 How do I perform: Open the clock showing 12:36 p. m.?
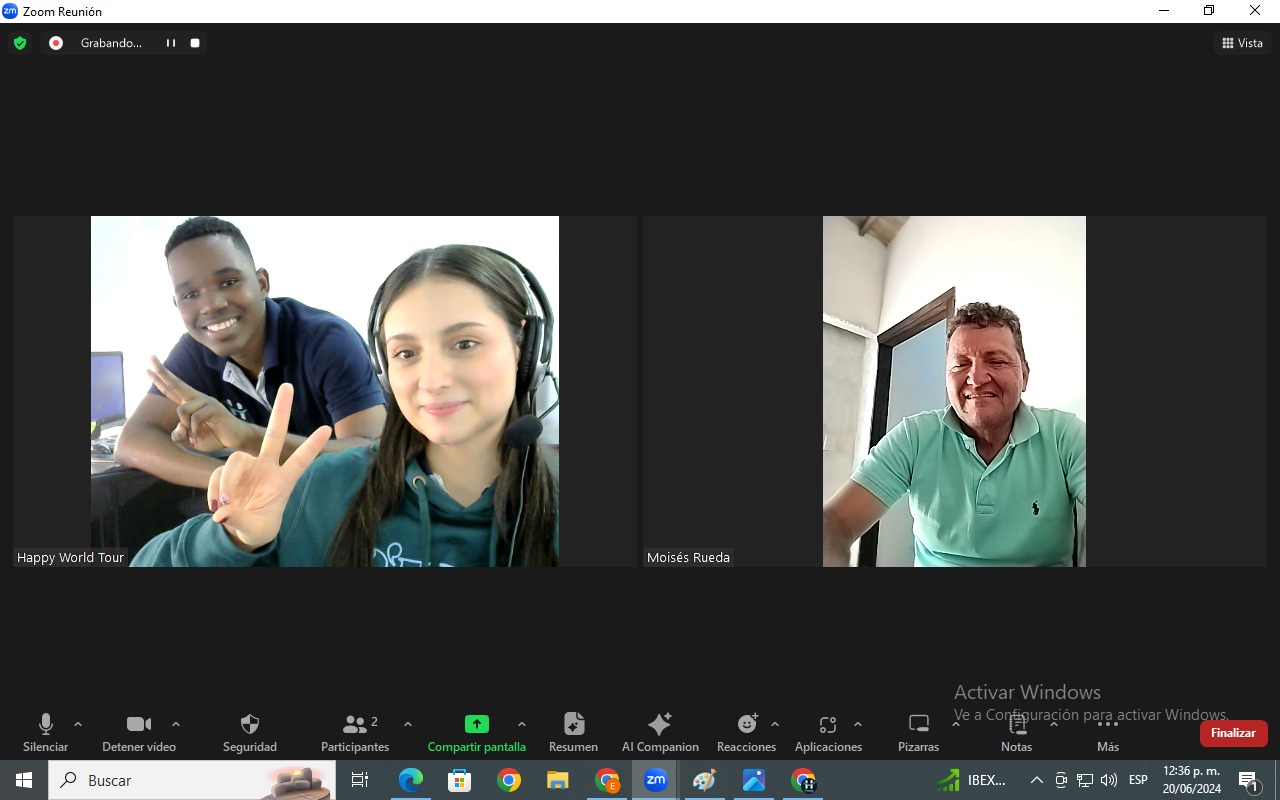(1192, 780)
